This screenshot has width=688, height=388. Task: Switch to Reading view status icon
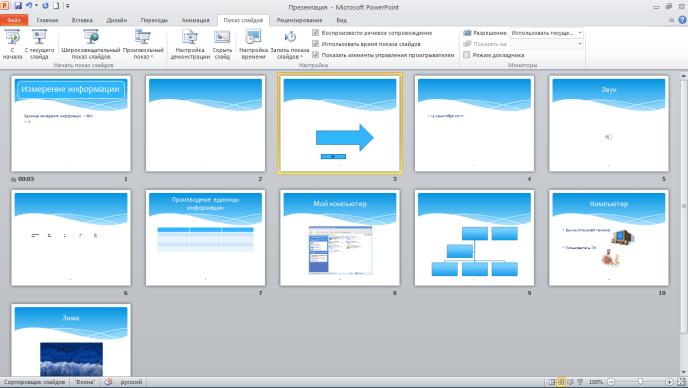[x=570, y=382]
